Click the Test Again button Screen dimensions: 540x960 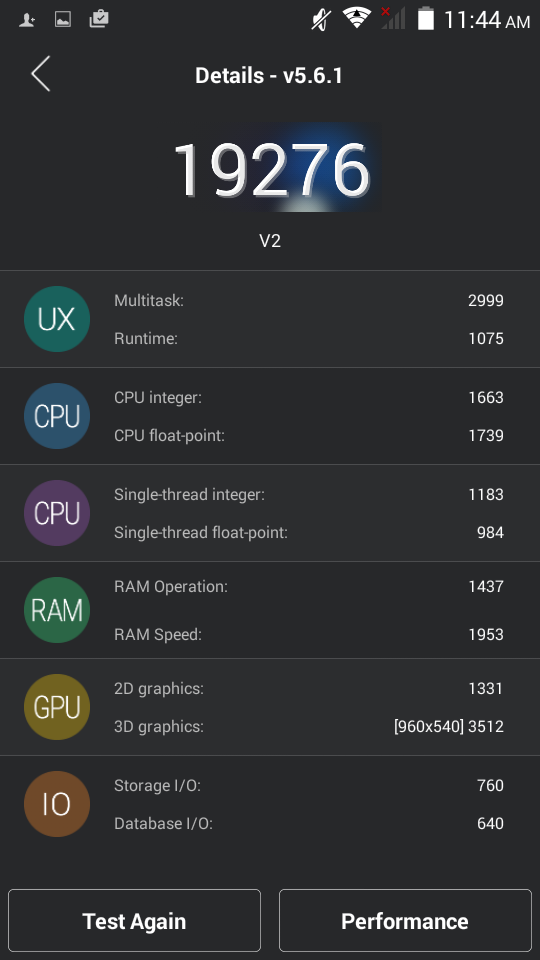click(x=135, y=921)
